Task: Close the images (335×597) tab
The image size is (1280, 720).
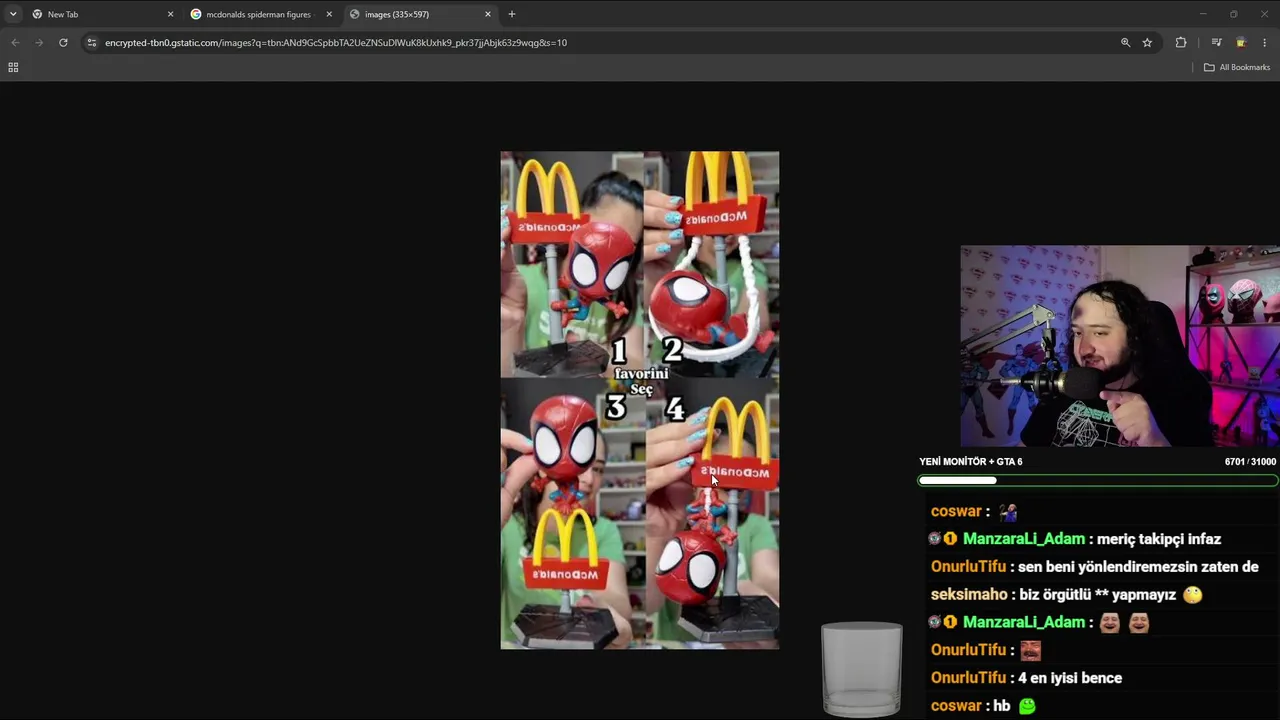Action: (x=488, y=14)
